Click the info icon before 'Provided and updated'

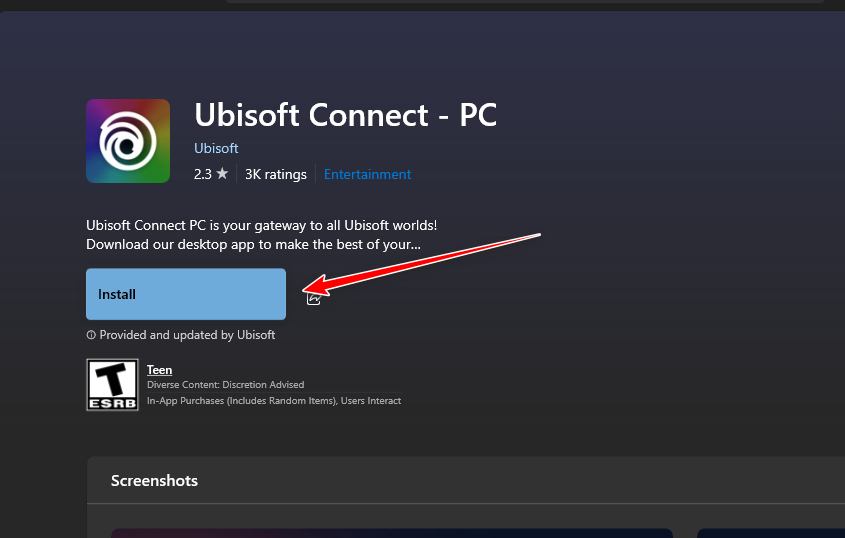coord(91,335)
